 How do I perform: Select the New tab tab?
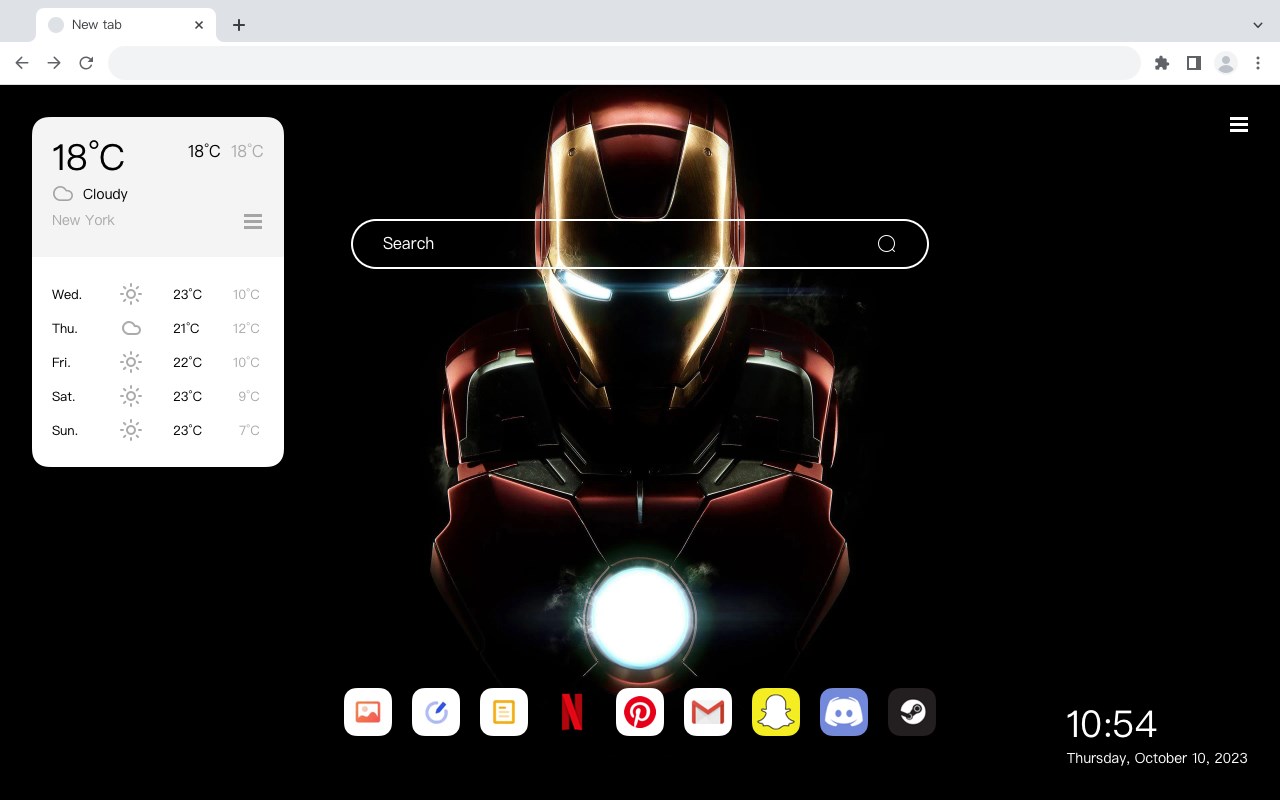(126, 25)
